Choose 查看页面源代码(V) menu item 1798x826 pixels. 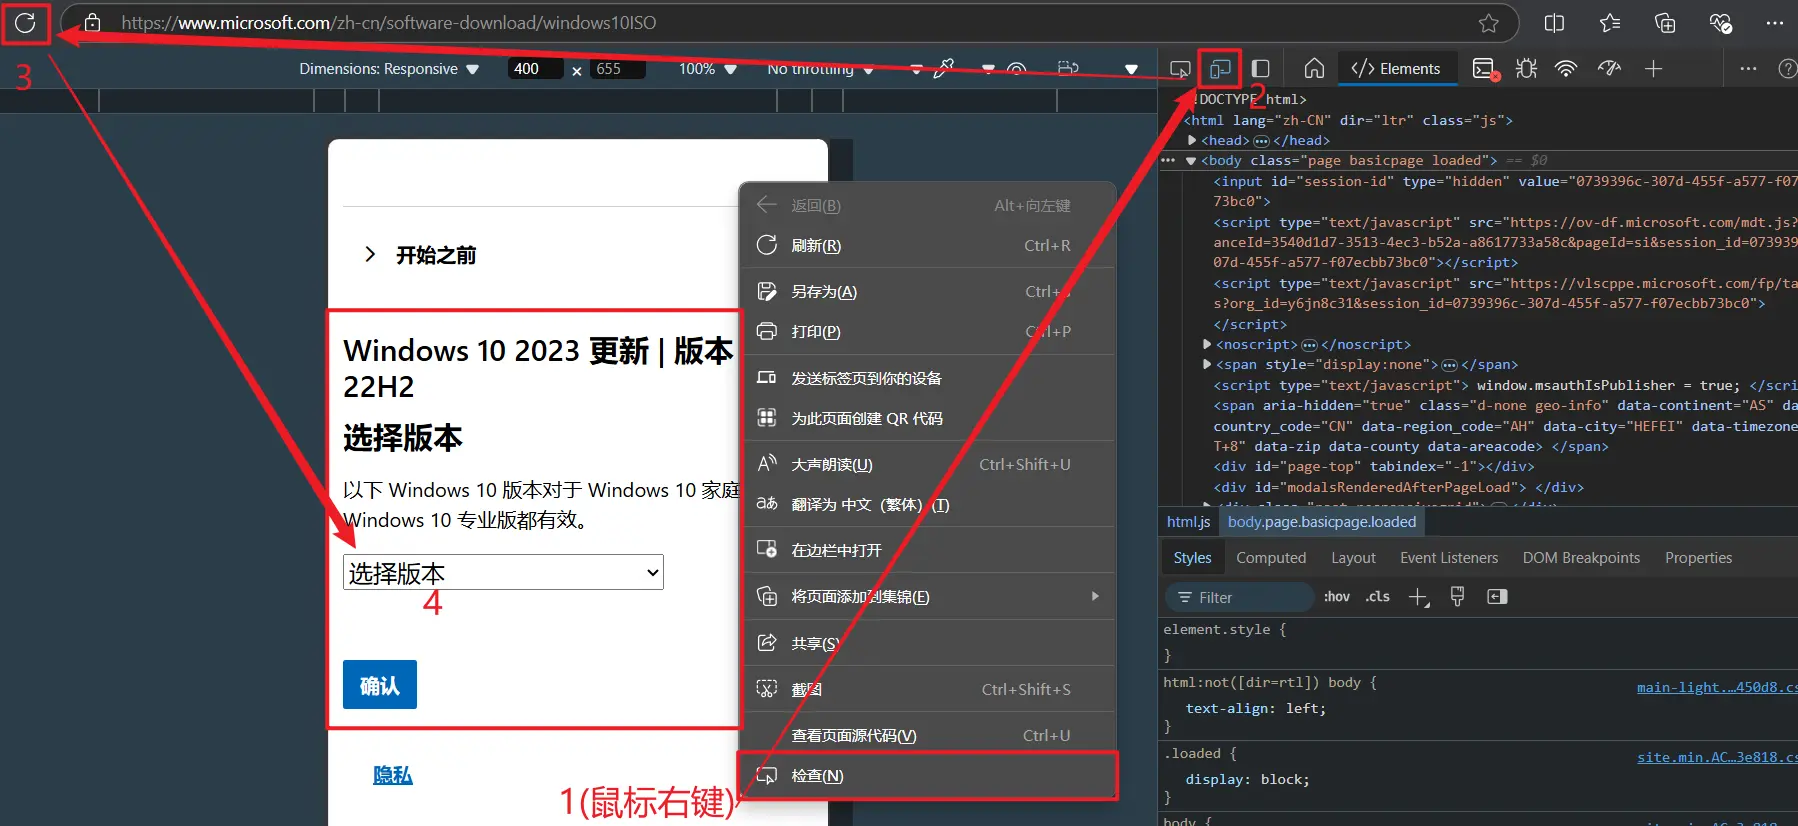click(928, 735)
